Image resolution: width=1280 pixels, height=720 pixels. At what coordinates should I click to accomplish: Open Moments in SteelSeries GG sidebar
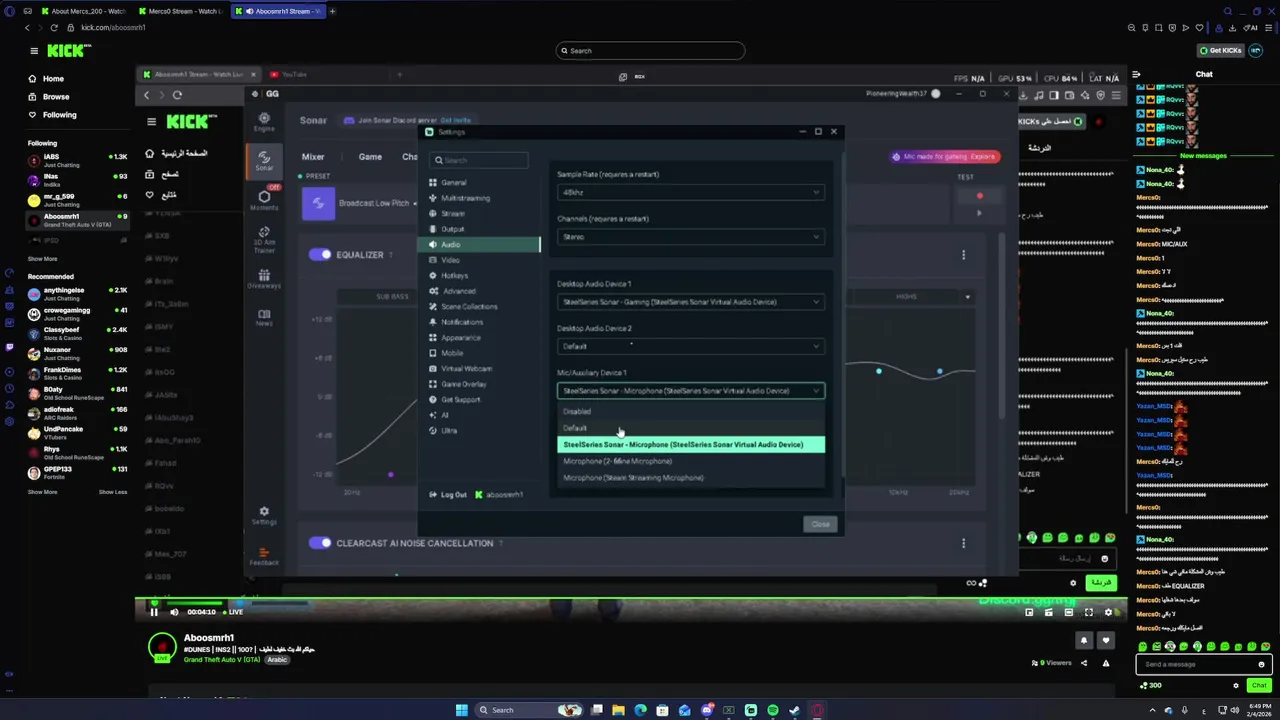pyautogui.click(x=264, y=200)
